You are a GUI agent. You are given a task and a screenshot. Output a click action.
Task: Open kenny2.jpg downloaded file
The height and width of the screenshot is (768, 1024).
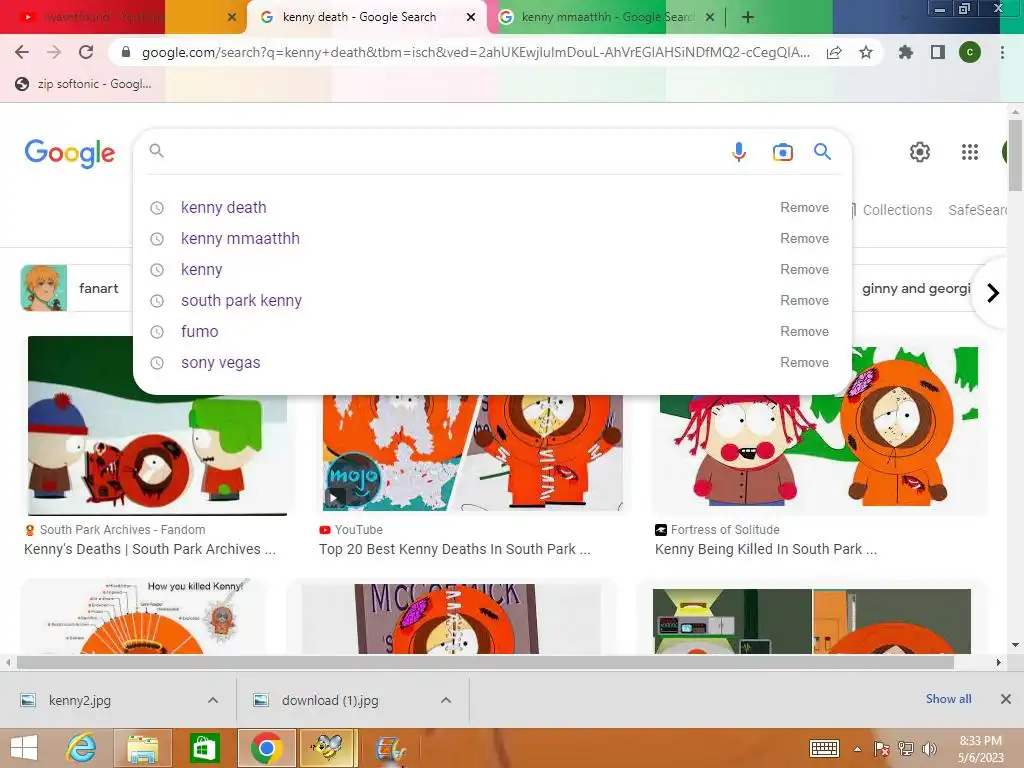pos(80,700)
